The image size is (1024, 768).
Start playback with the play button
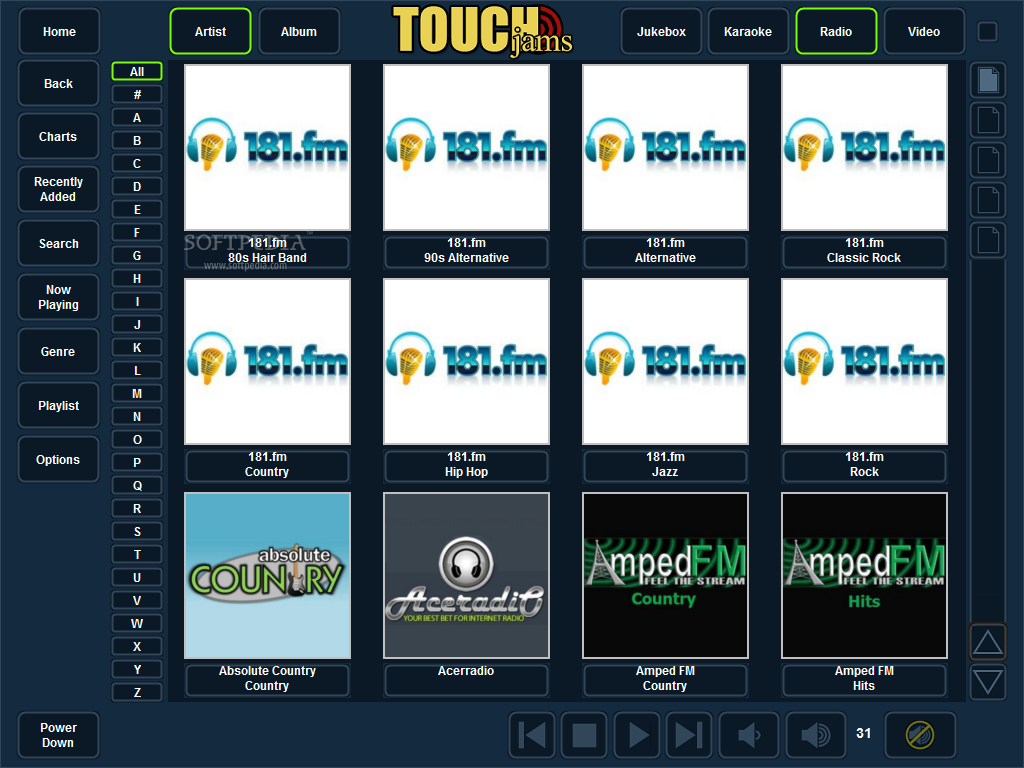(x=637, y=735)
